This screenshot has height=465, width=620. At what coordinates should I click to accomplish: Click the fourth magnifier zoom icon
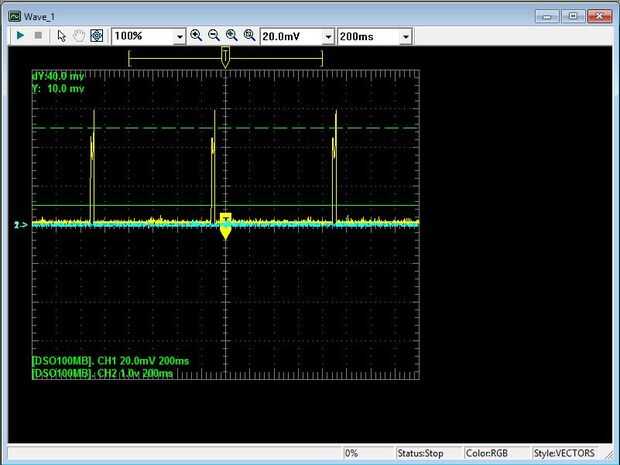coord(249,35)
